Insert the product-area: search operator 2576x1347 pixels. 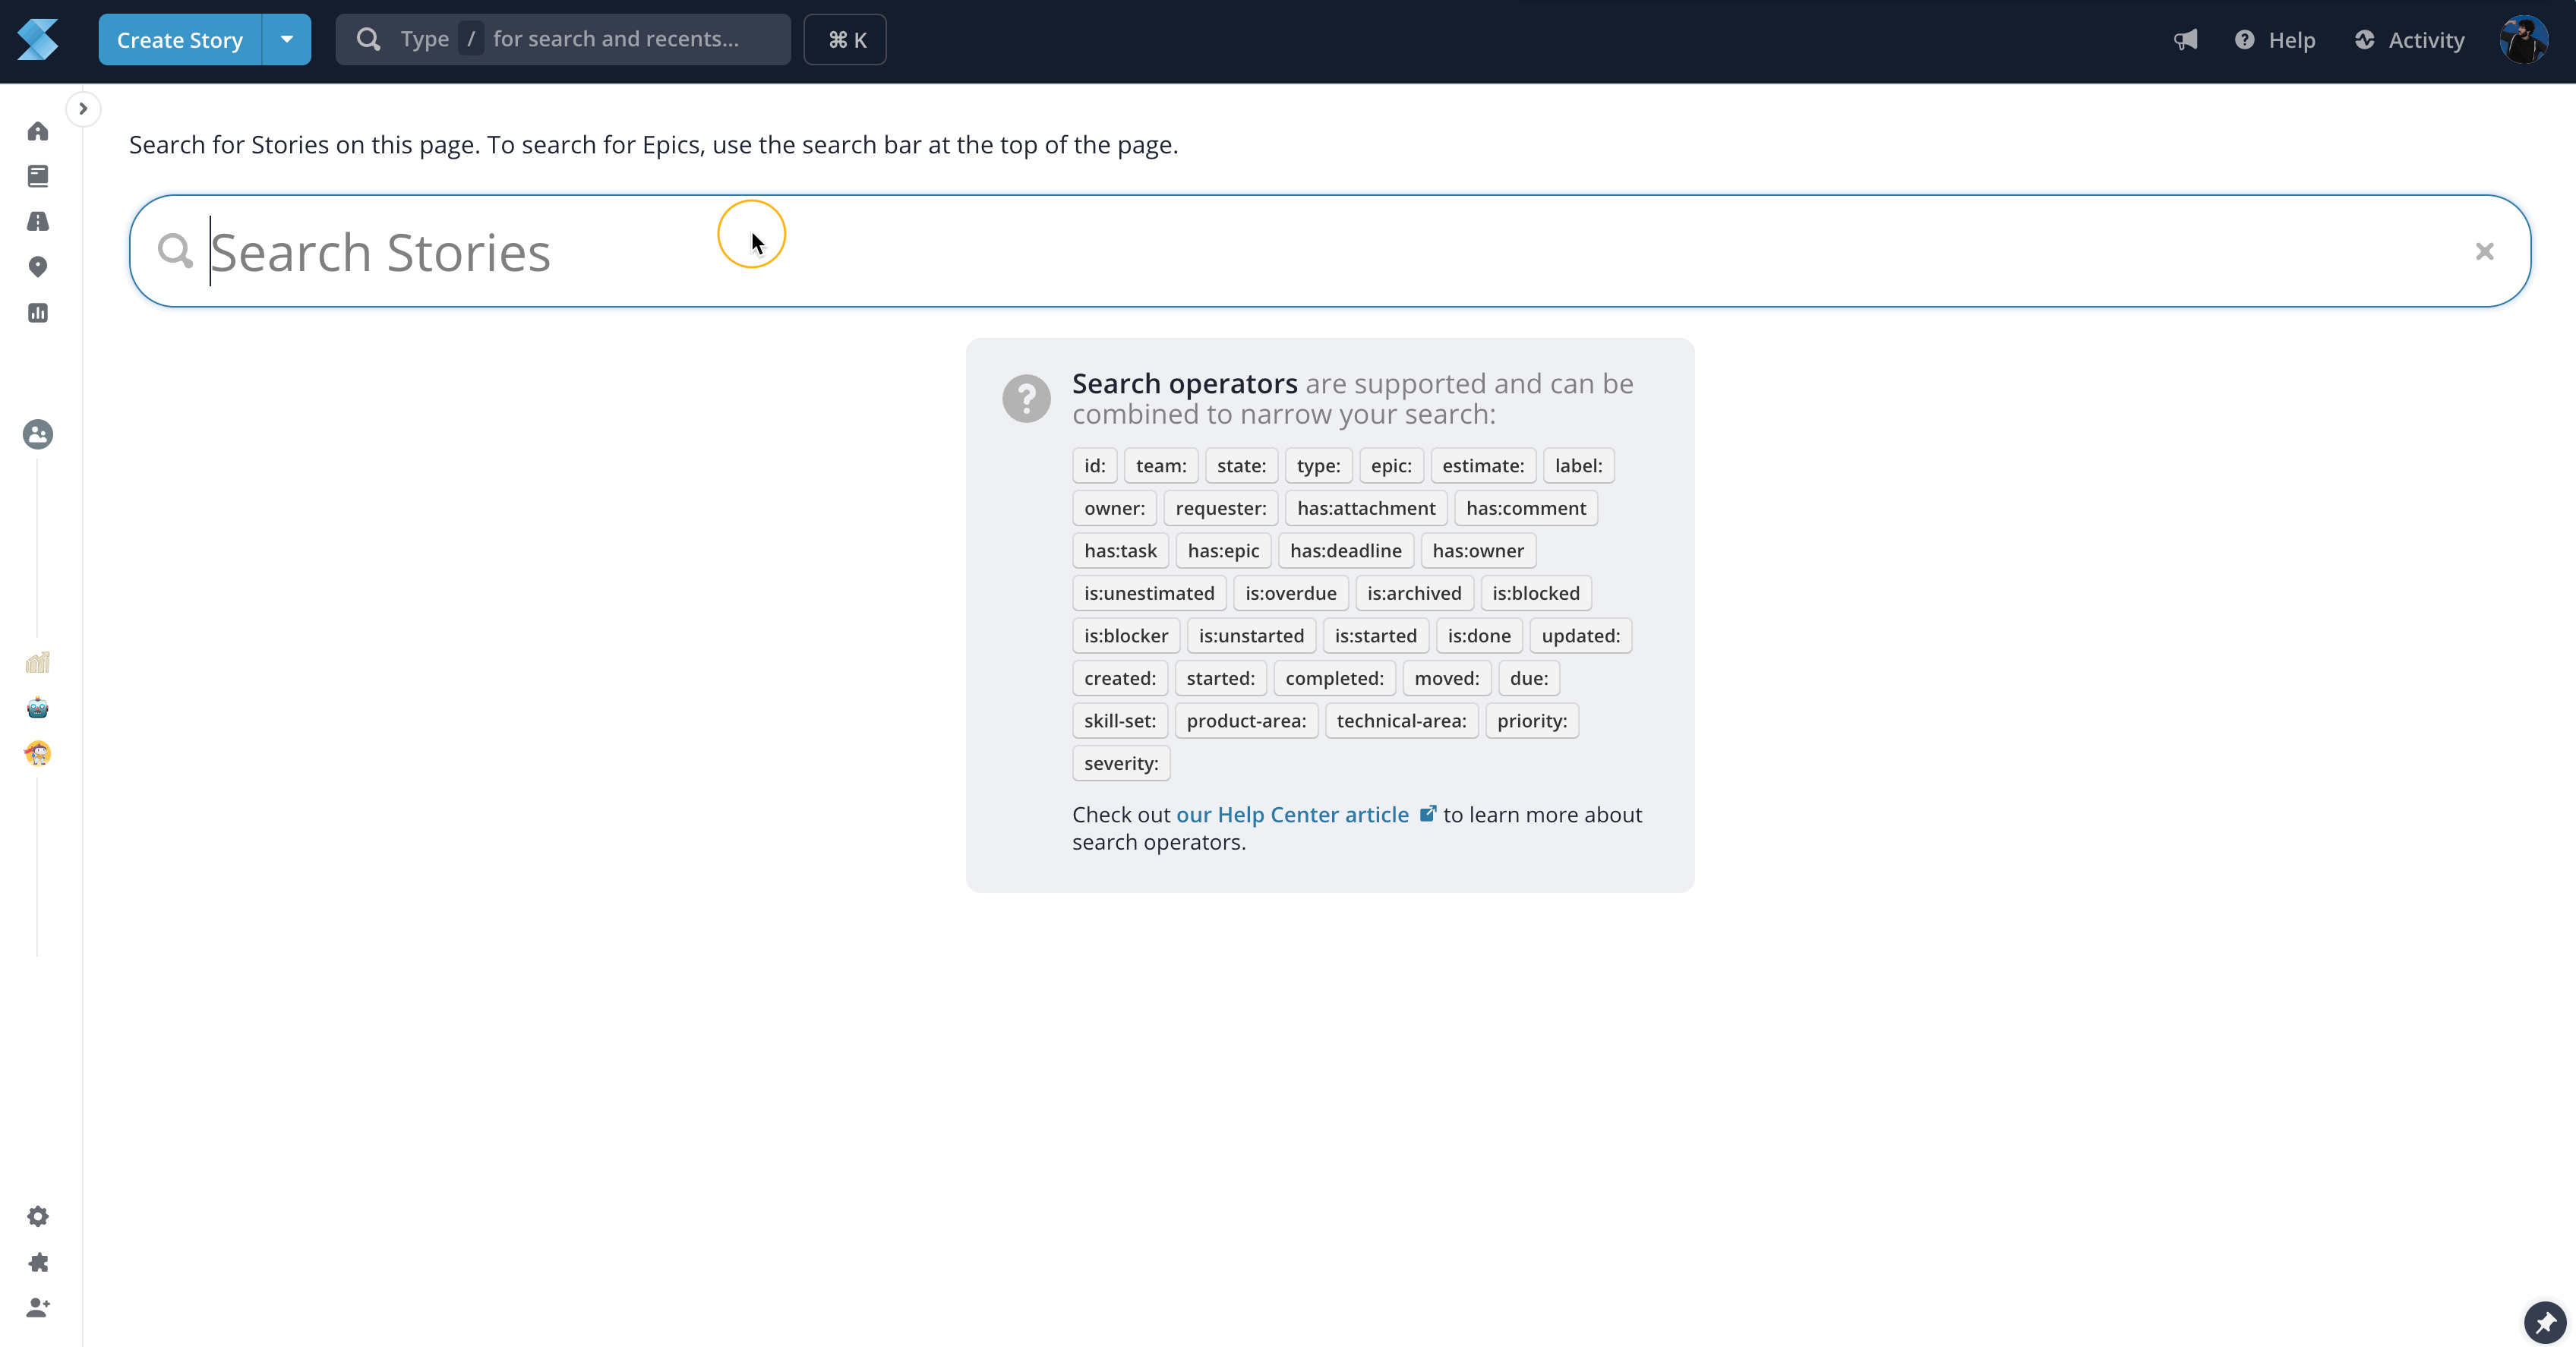click(1246, 721)
